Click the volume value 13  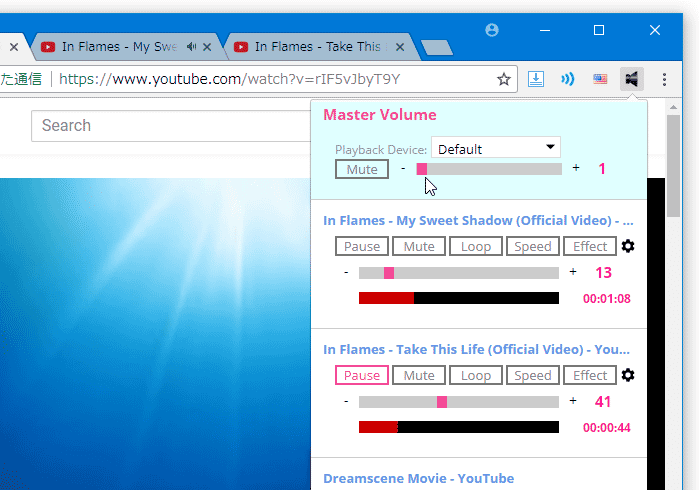604,273
